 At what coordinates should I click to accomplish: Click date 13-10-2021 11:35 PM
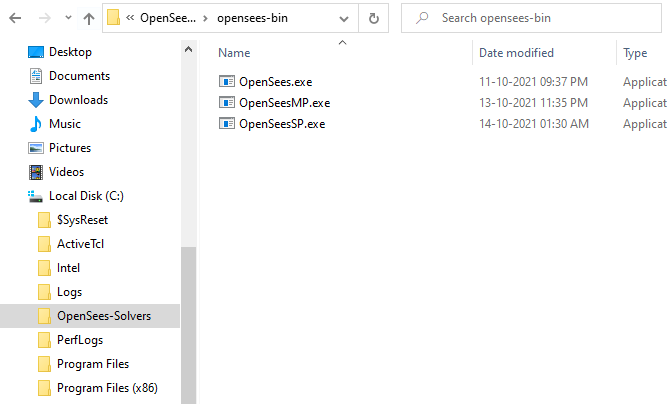(x=533, y=103)
